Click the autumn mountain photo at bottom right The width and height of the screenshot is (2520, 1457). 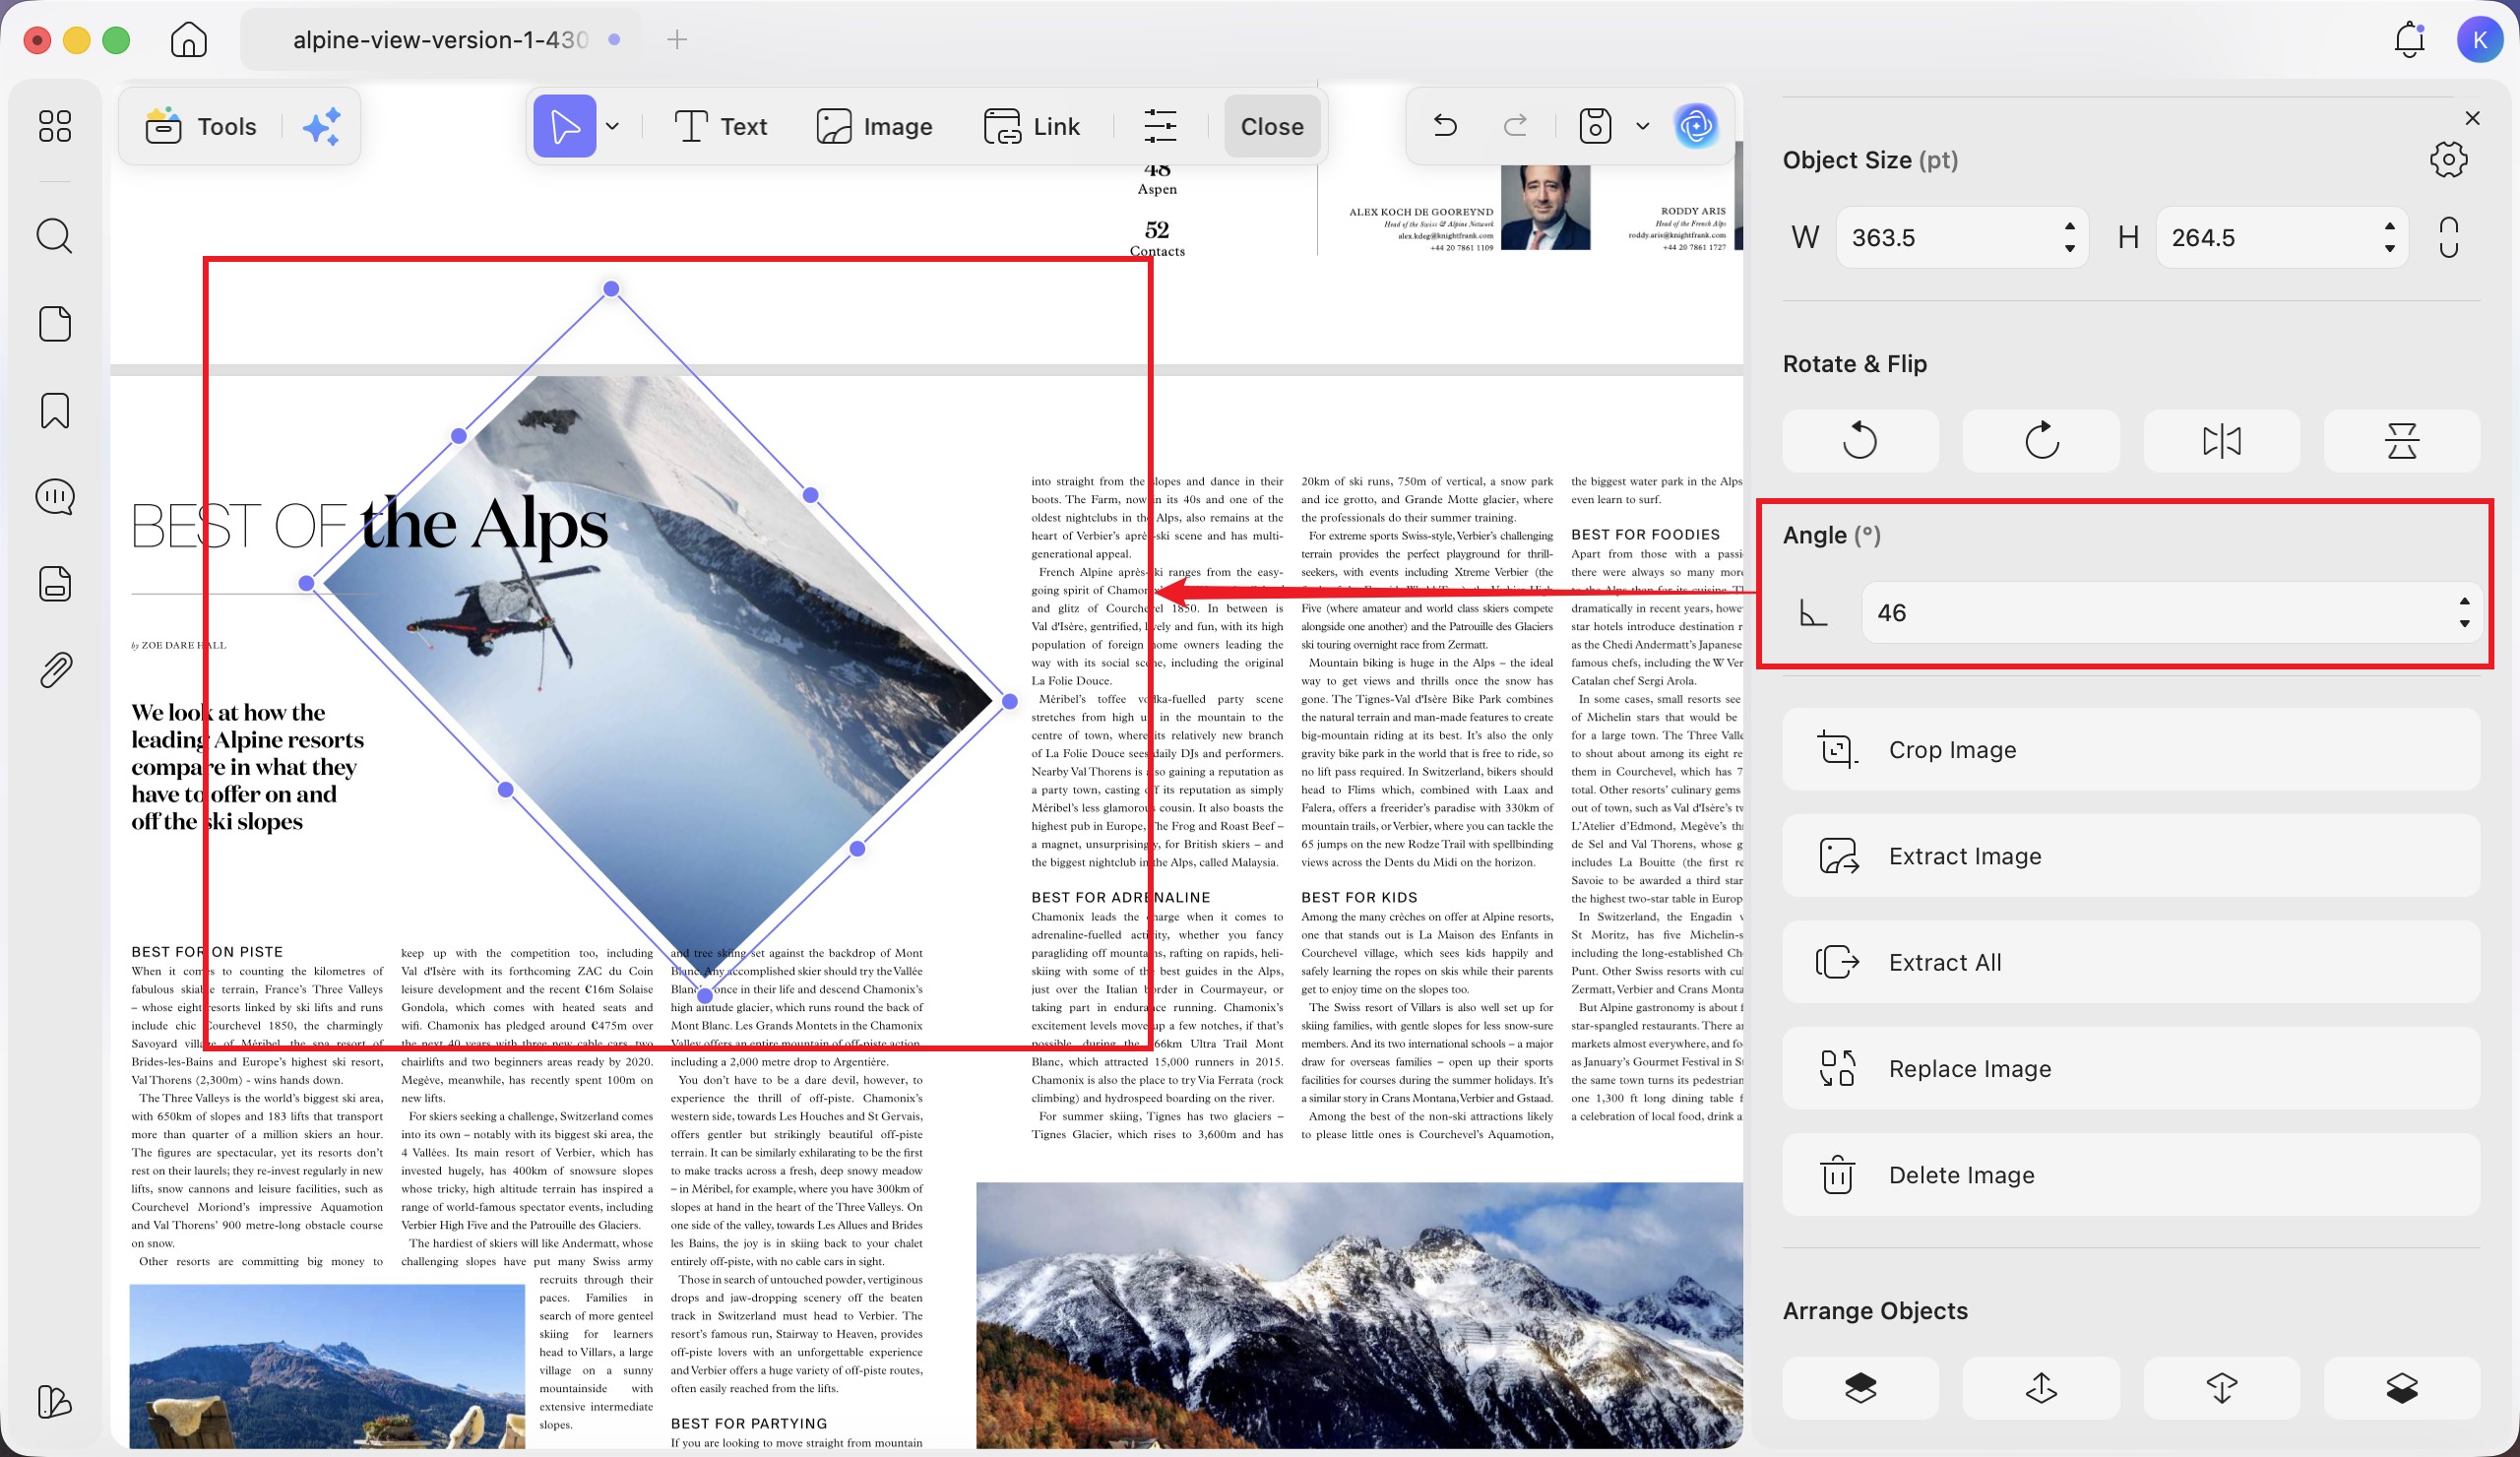[1359, 1315]
